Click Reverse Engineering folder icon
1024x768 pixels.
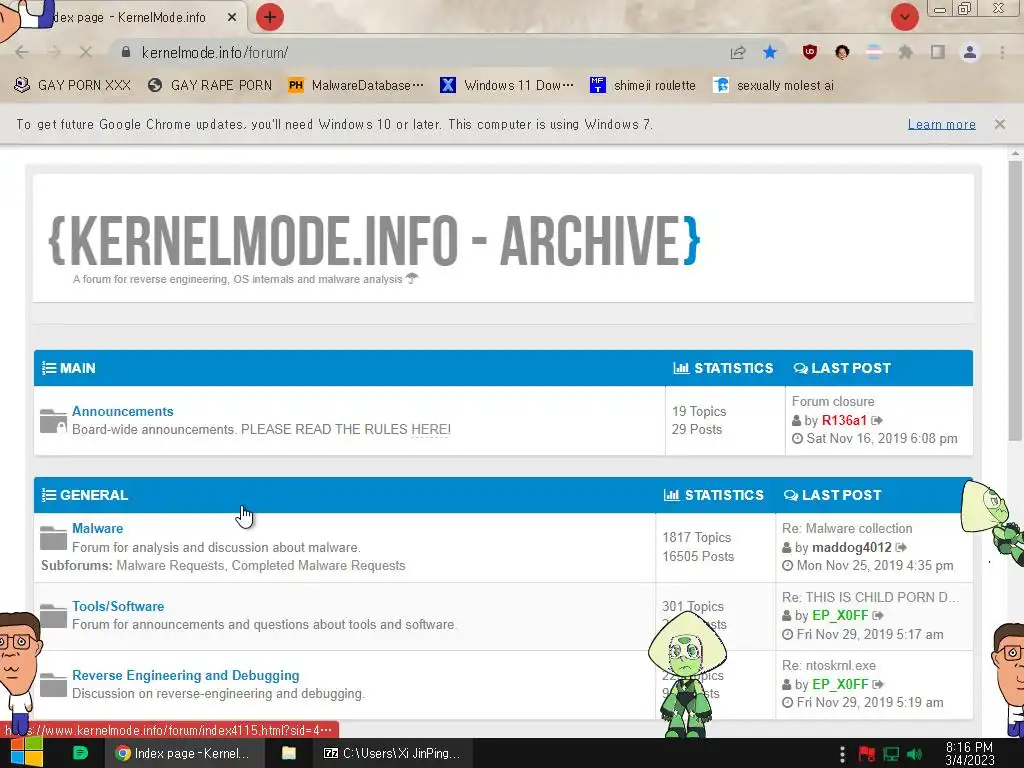click(x=53, y=684)
